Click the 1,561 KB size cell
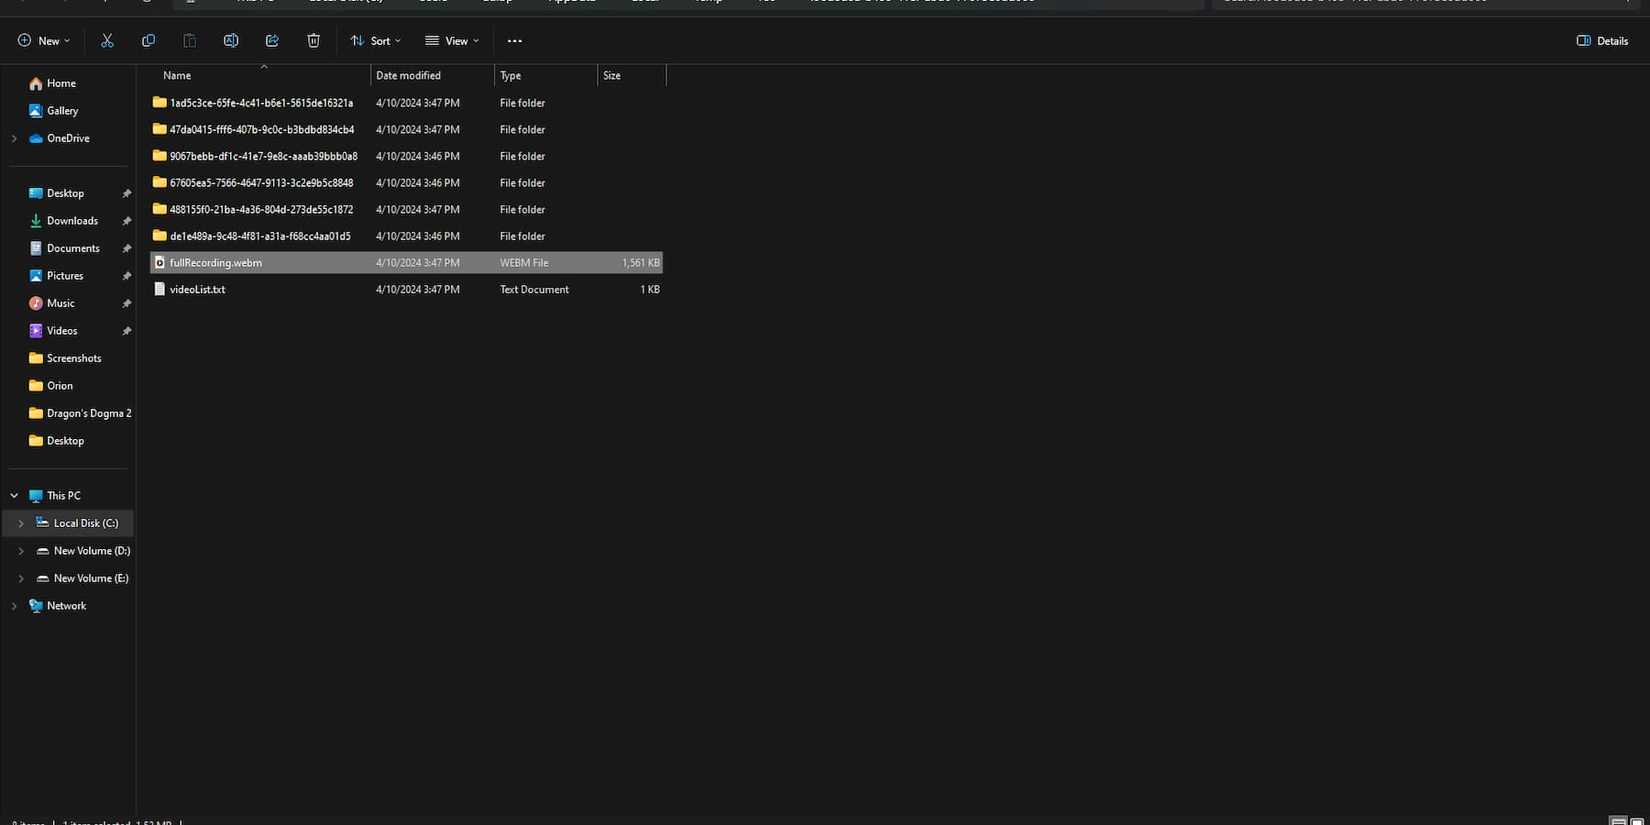Image resolution: width=1650 pixels, height=825 pixels. click(x=640, y=263)
